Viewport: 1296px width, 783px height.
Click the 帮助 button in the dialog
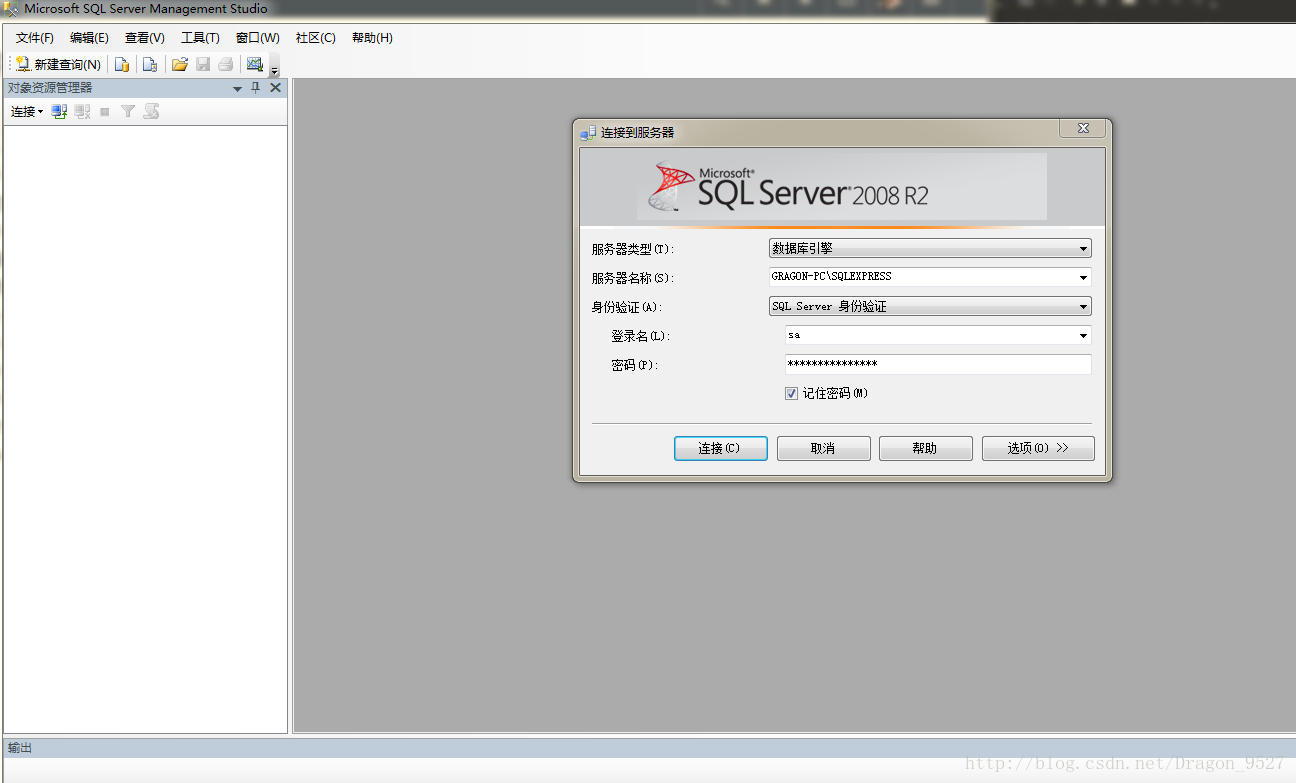click(925, 448)
